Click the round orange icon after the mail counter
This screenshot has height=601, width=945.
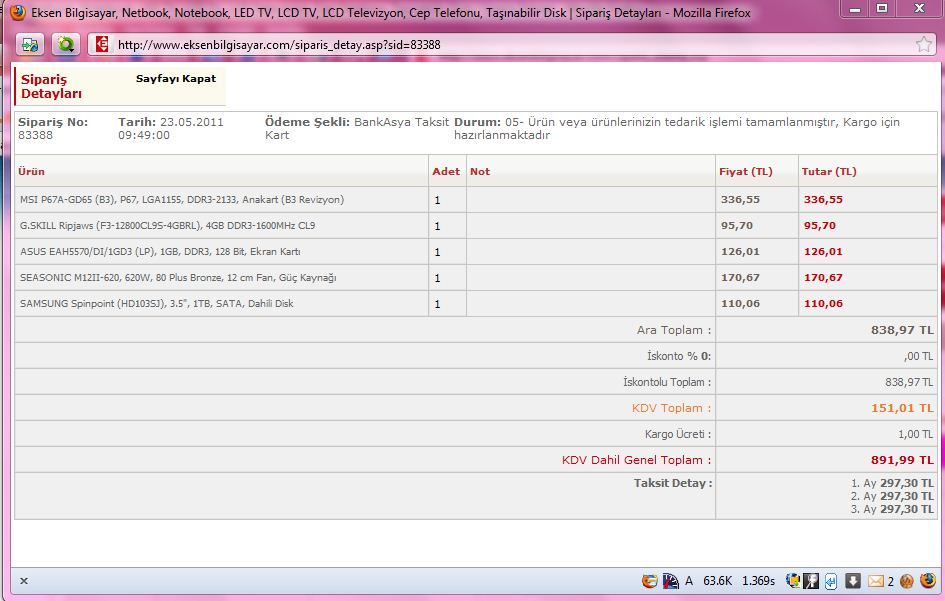906,581
